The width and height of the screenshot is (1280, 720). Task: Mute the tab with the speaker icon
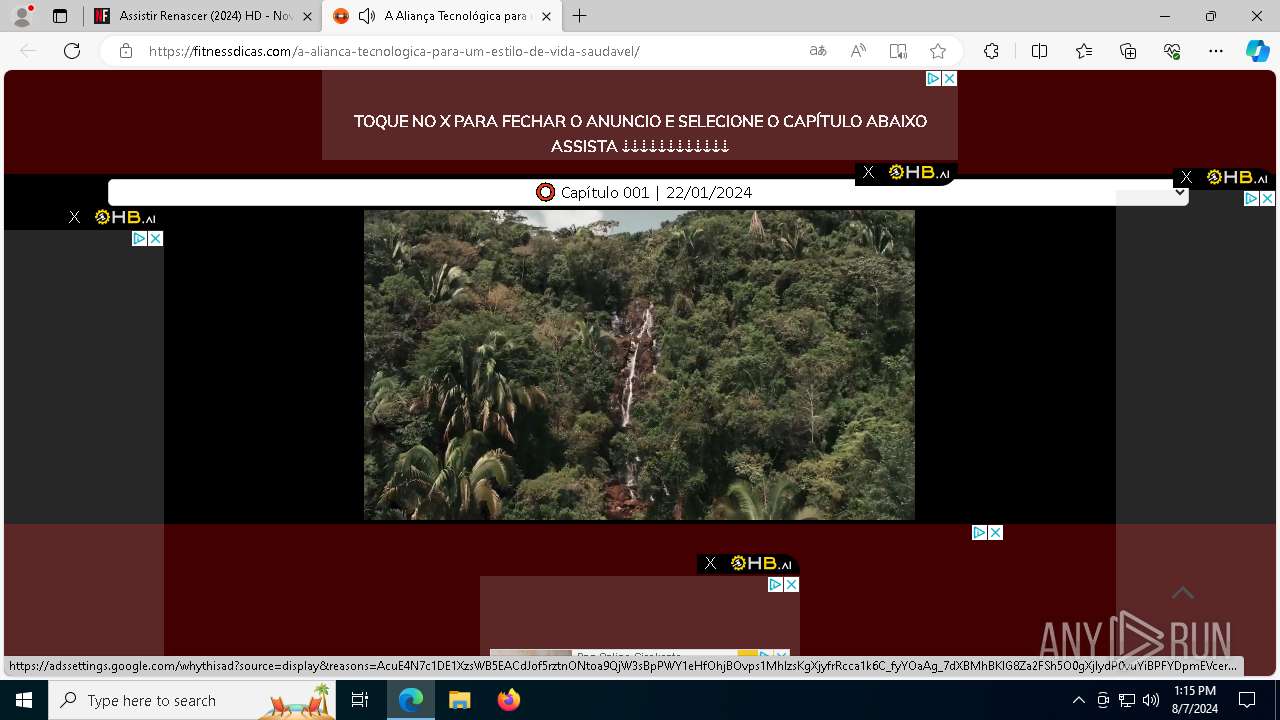[367, 16]
